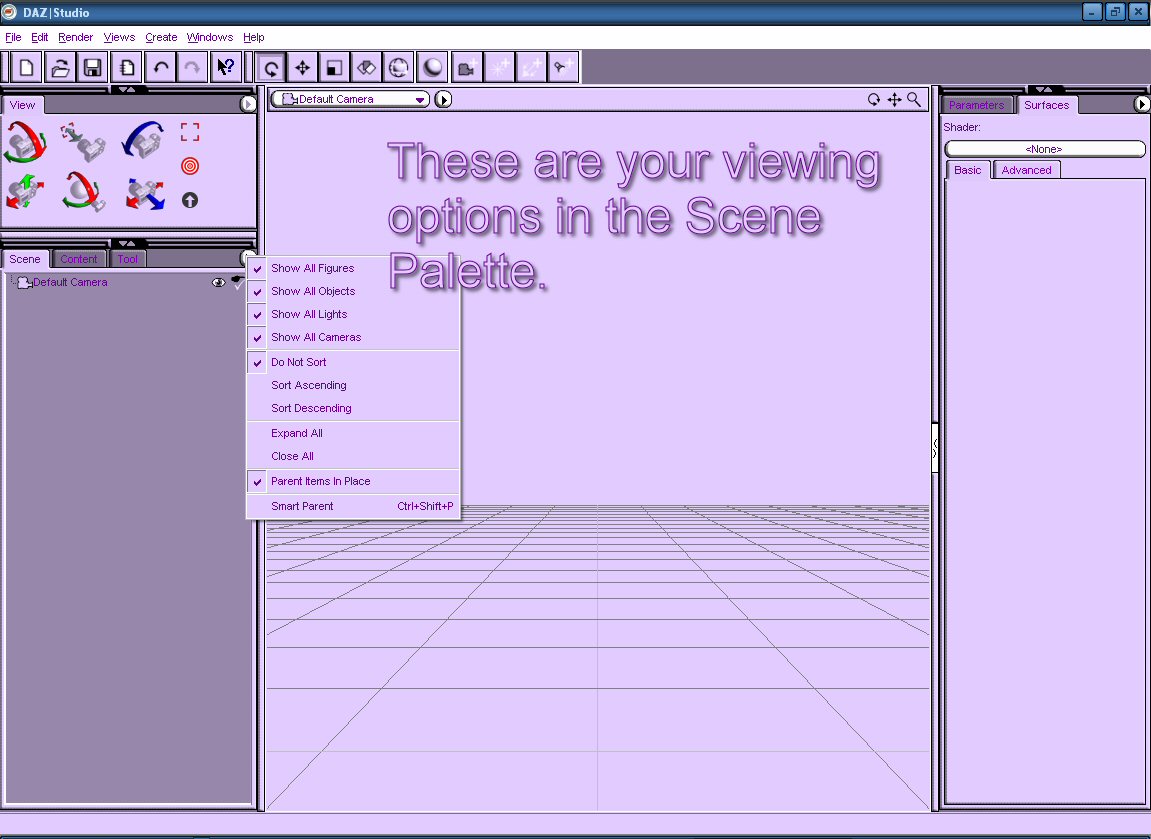Uncheck Show All Figures
The image size is (1151, 839).
pos(353,269)
